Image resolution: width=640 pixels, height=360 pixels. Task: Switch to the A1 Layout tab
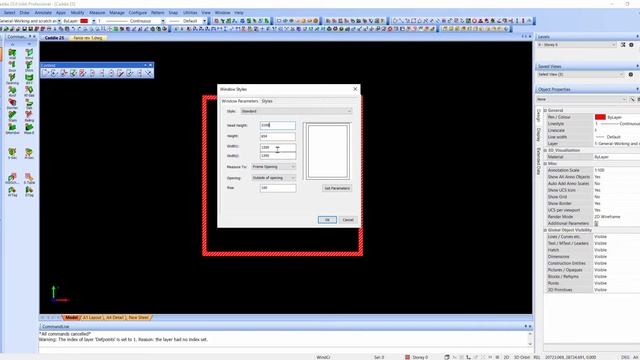coord(92,318)
